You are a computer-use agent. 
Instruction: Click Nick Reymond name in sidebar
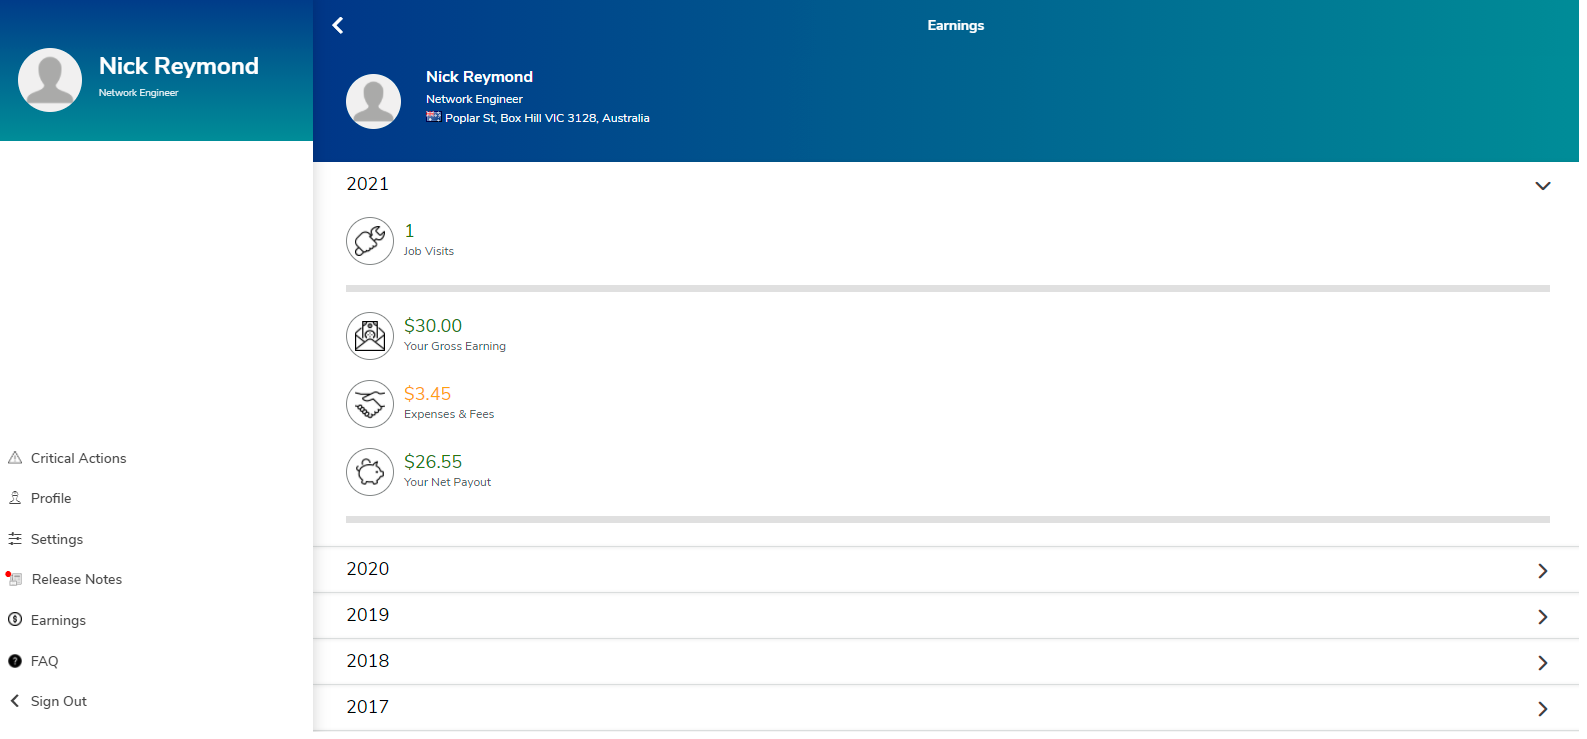pyautogui.click(x=179, y=66)
